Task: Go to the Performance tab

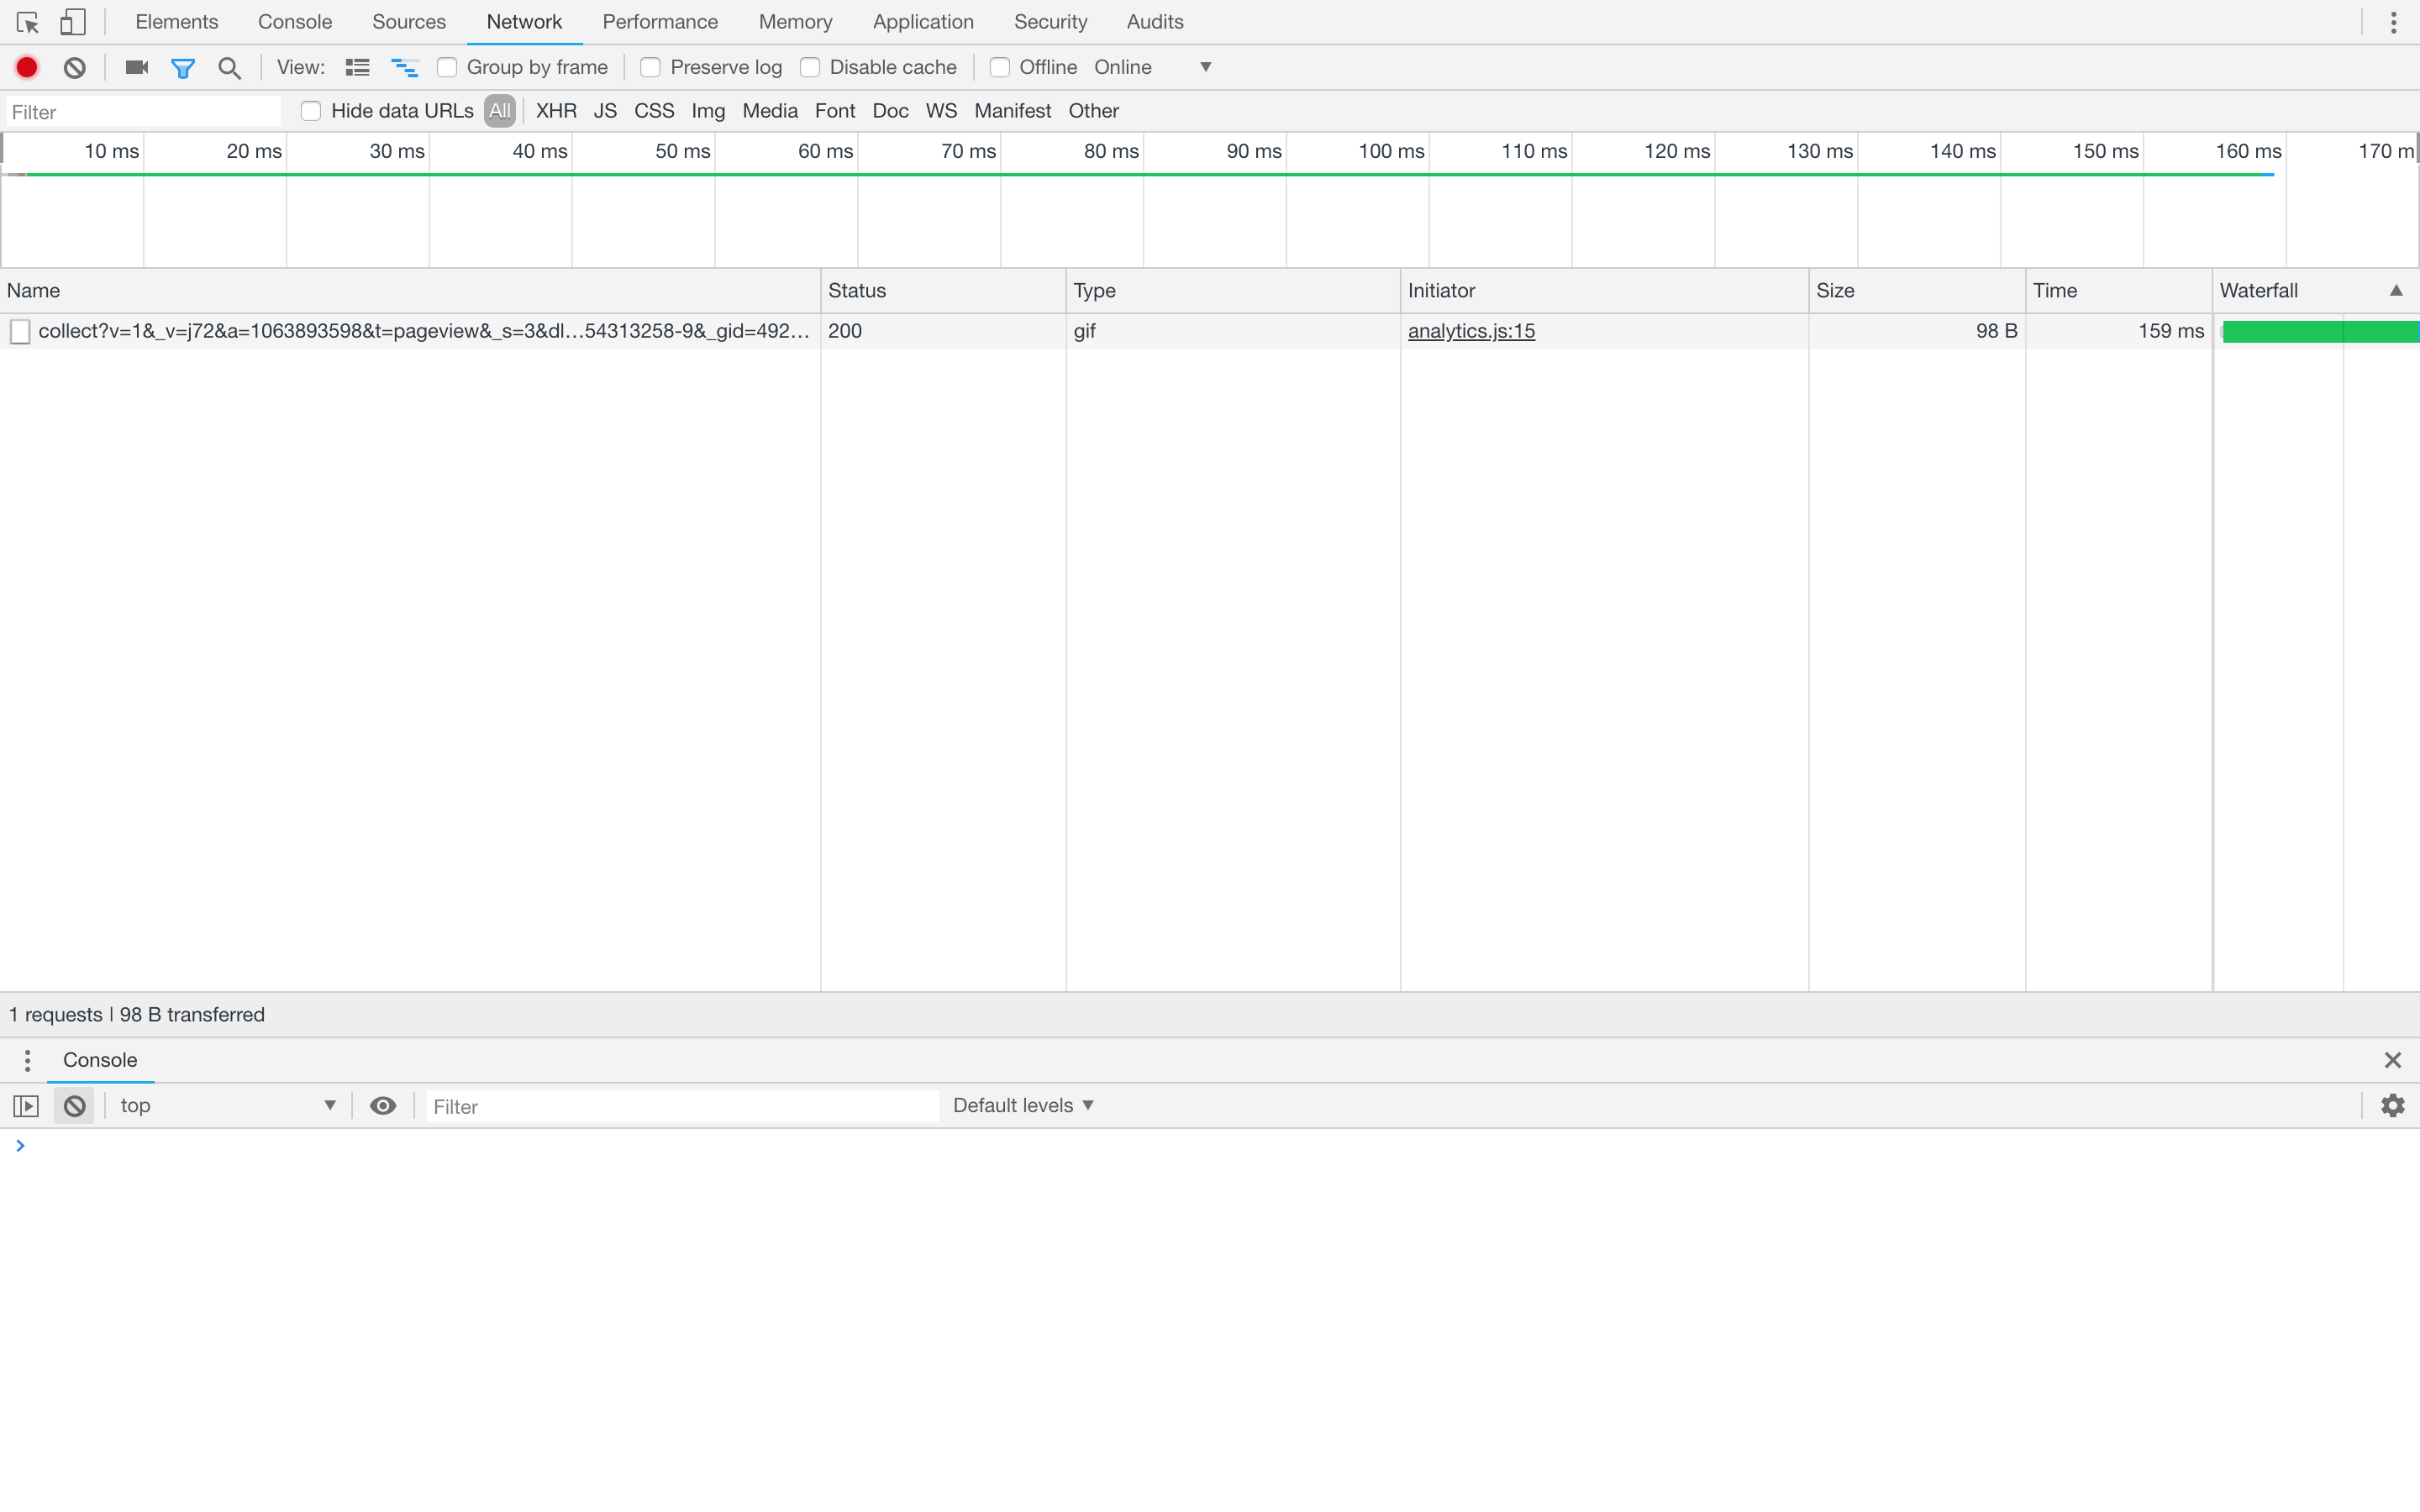Action: [660, 22]
